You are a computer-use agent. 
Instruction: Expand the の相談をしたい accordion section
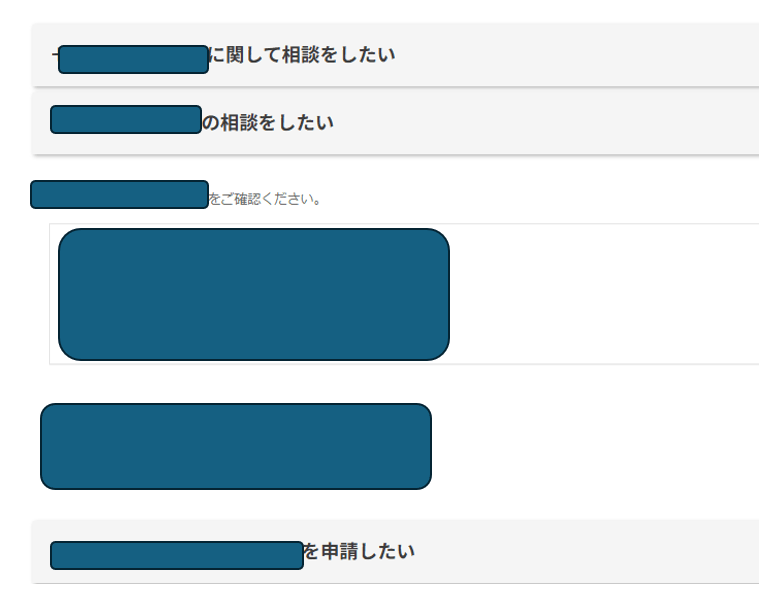tap(395, 122)
